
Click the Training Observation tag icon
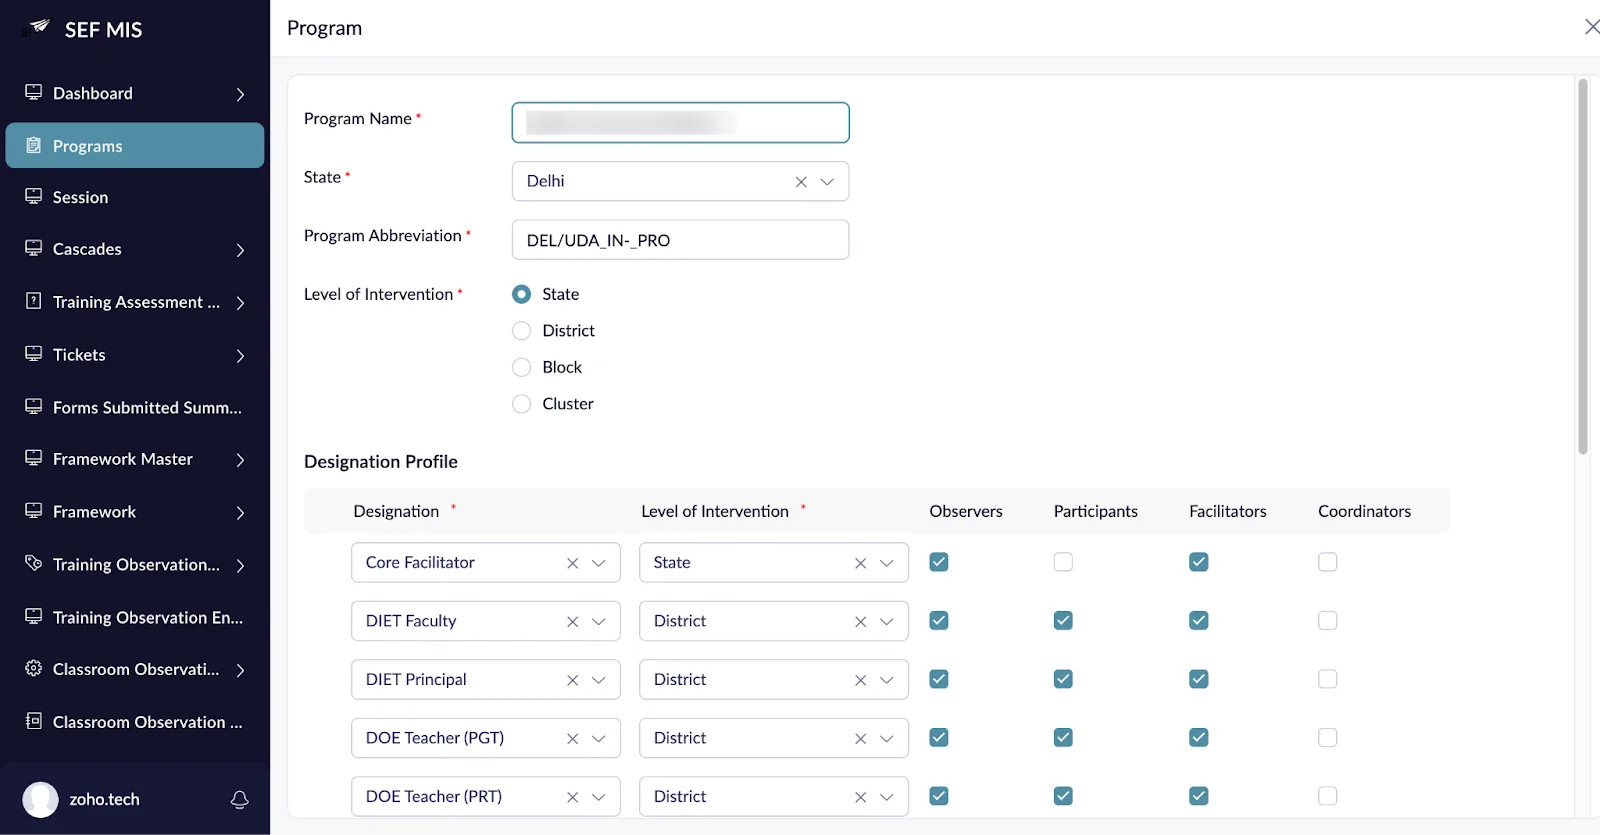click(x=34, y=563)
